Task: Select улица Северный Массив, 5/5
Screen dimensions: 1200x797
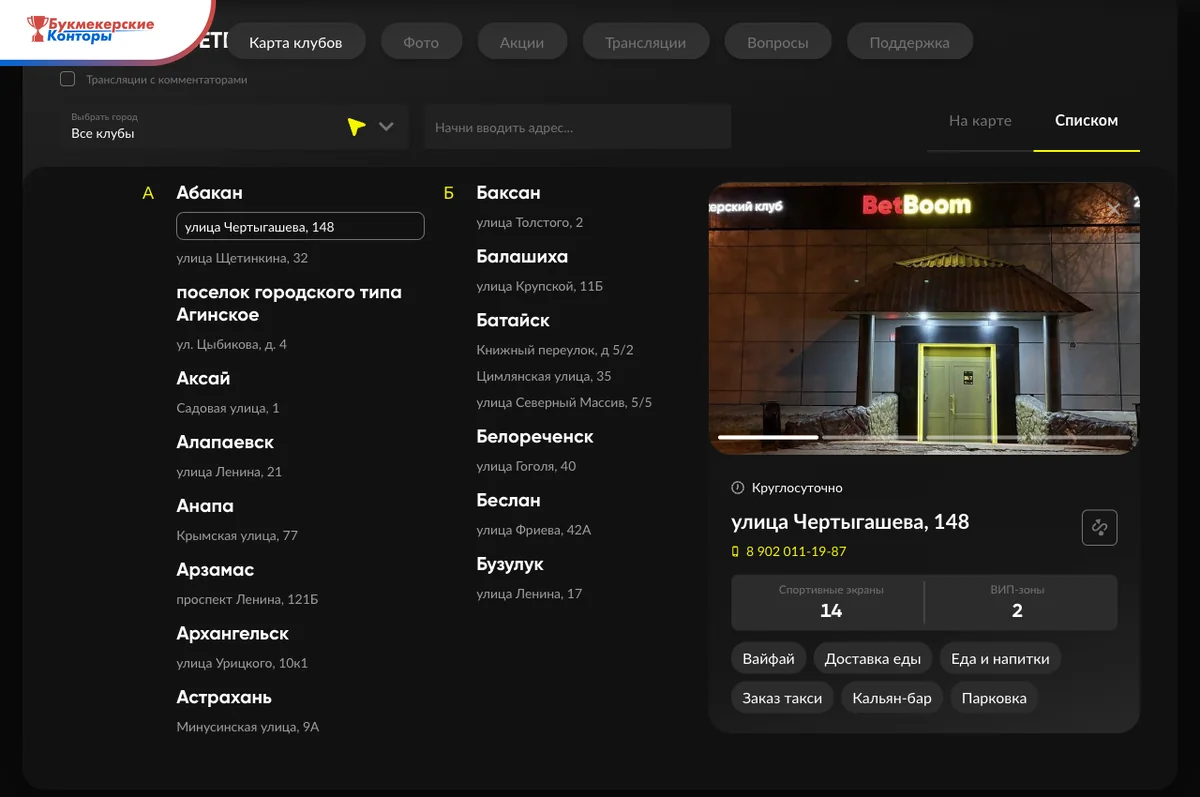Action: coord(564,402)
